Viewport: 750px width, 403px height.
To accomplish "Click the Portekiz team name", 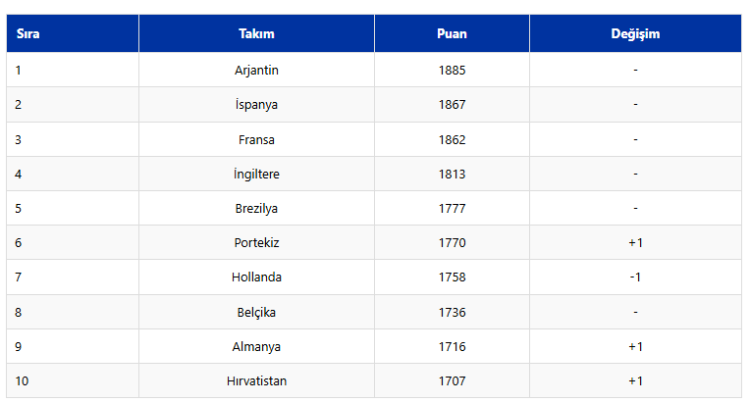I will click(256, 243).
